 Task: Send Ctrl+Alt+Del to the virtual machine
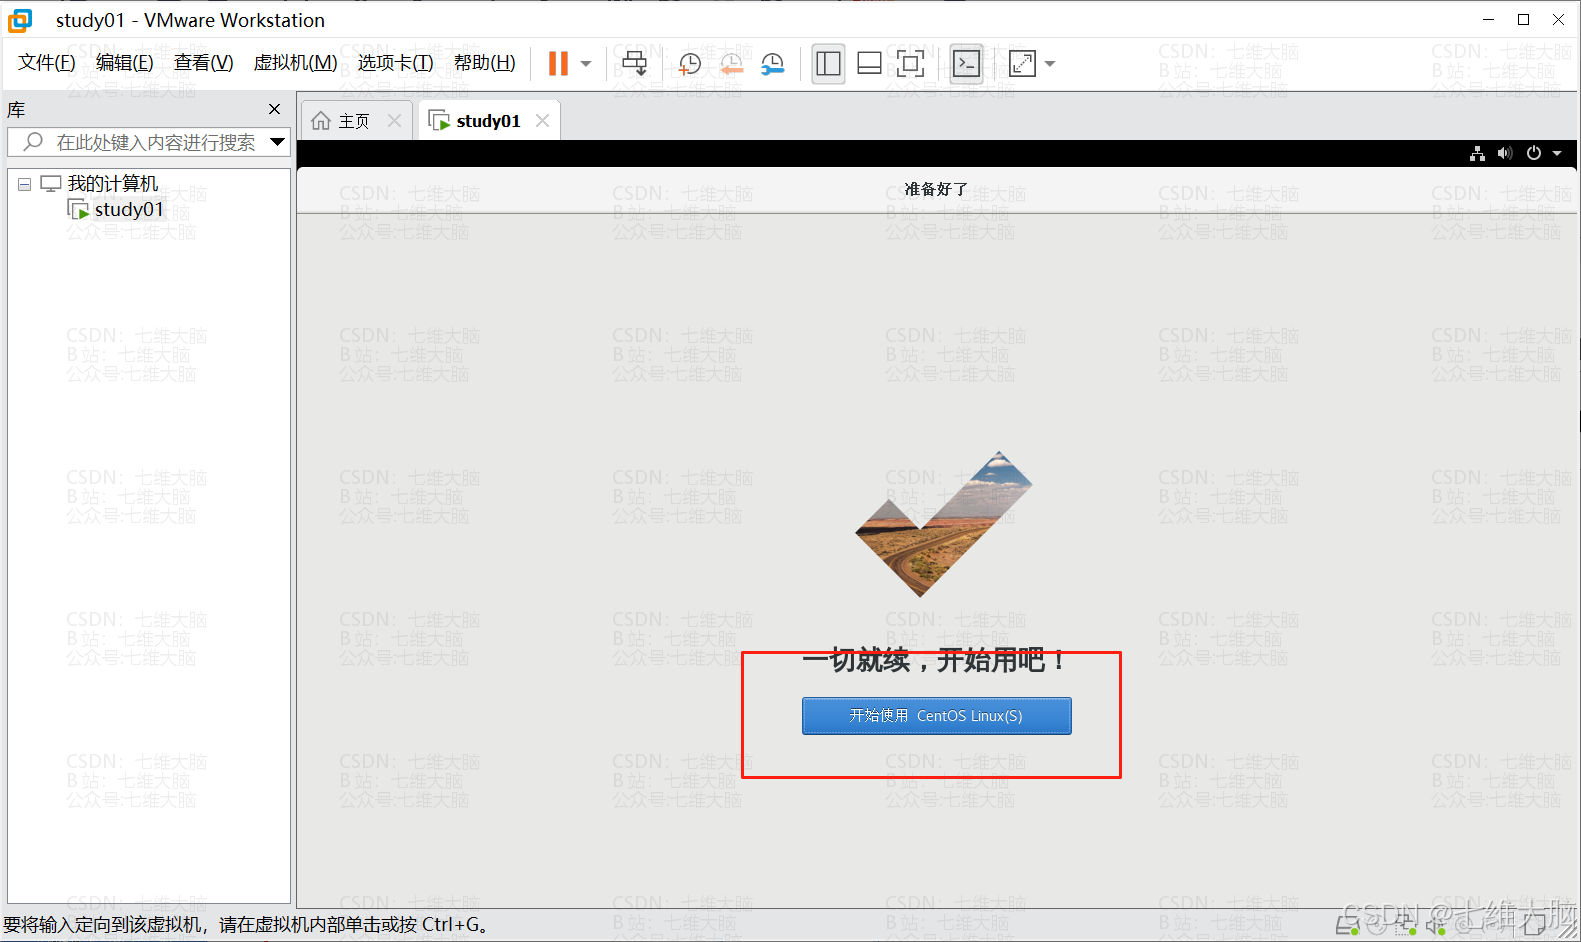pos(634,64)
